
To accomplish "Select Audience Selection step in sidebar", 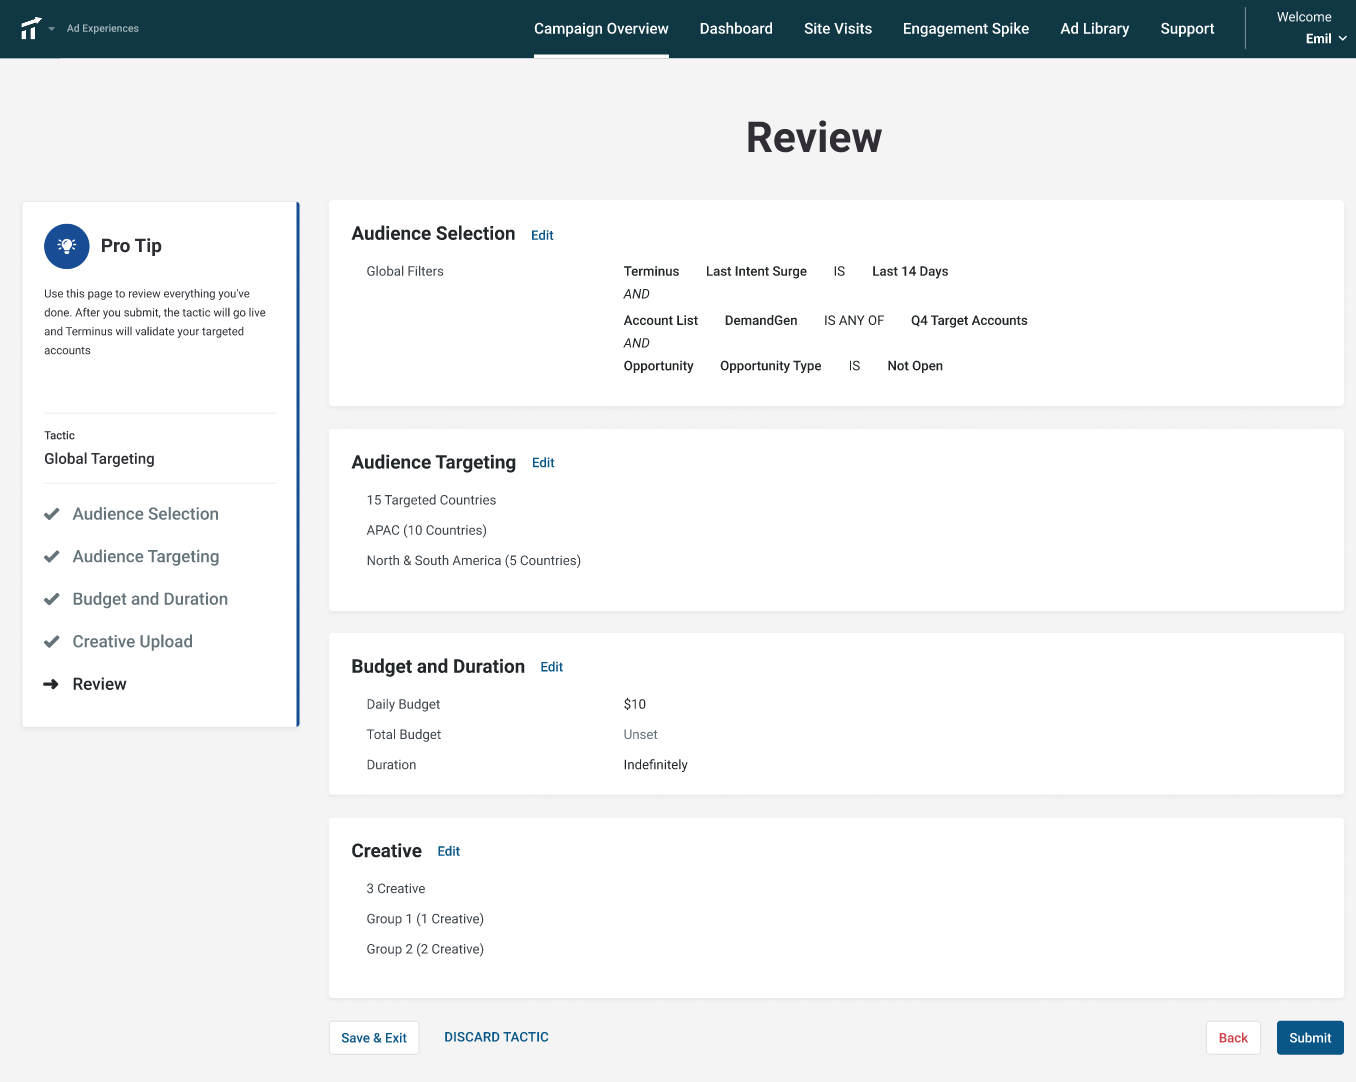I will pyautogui.click(x=146, y=514).
